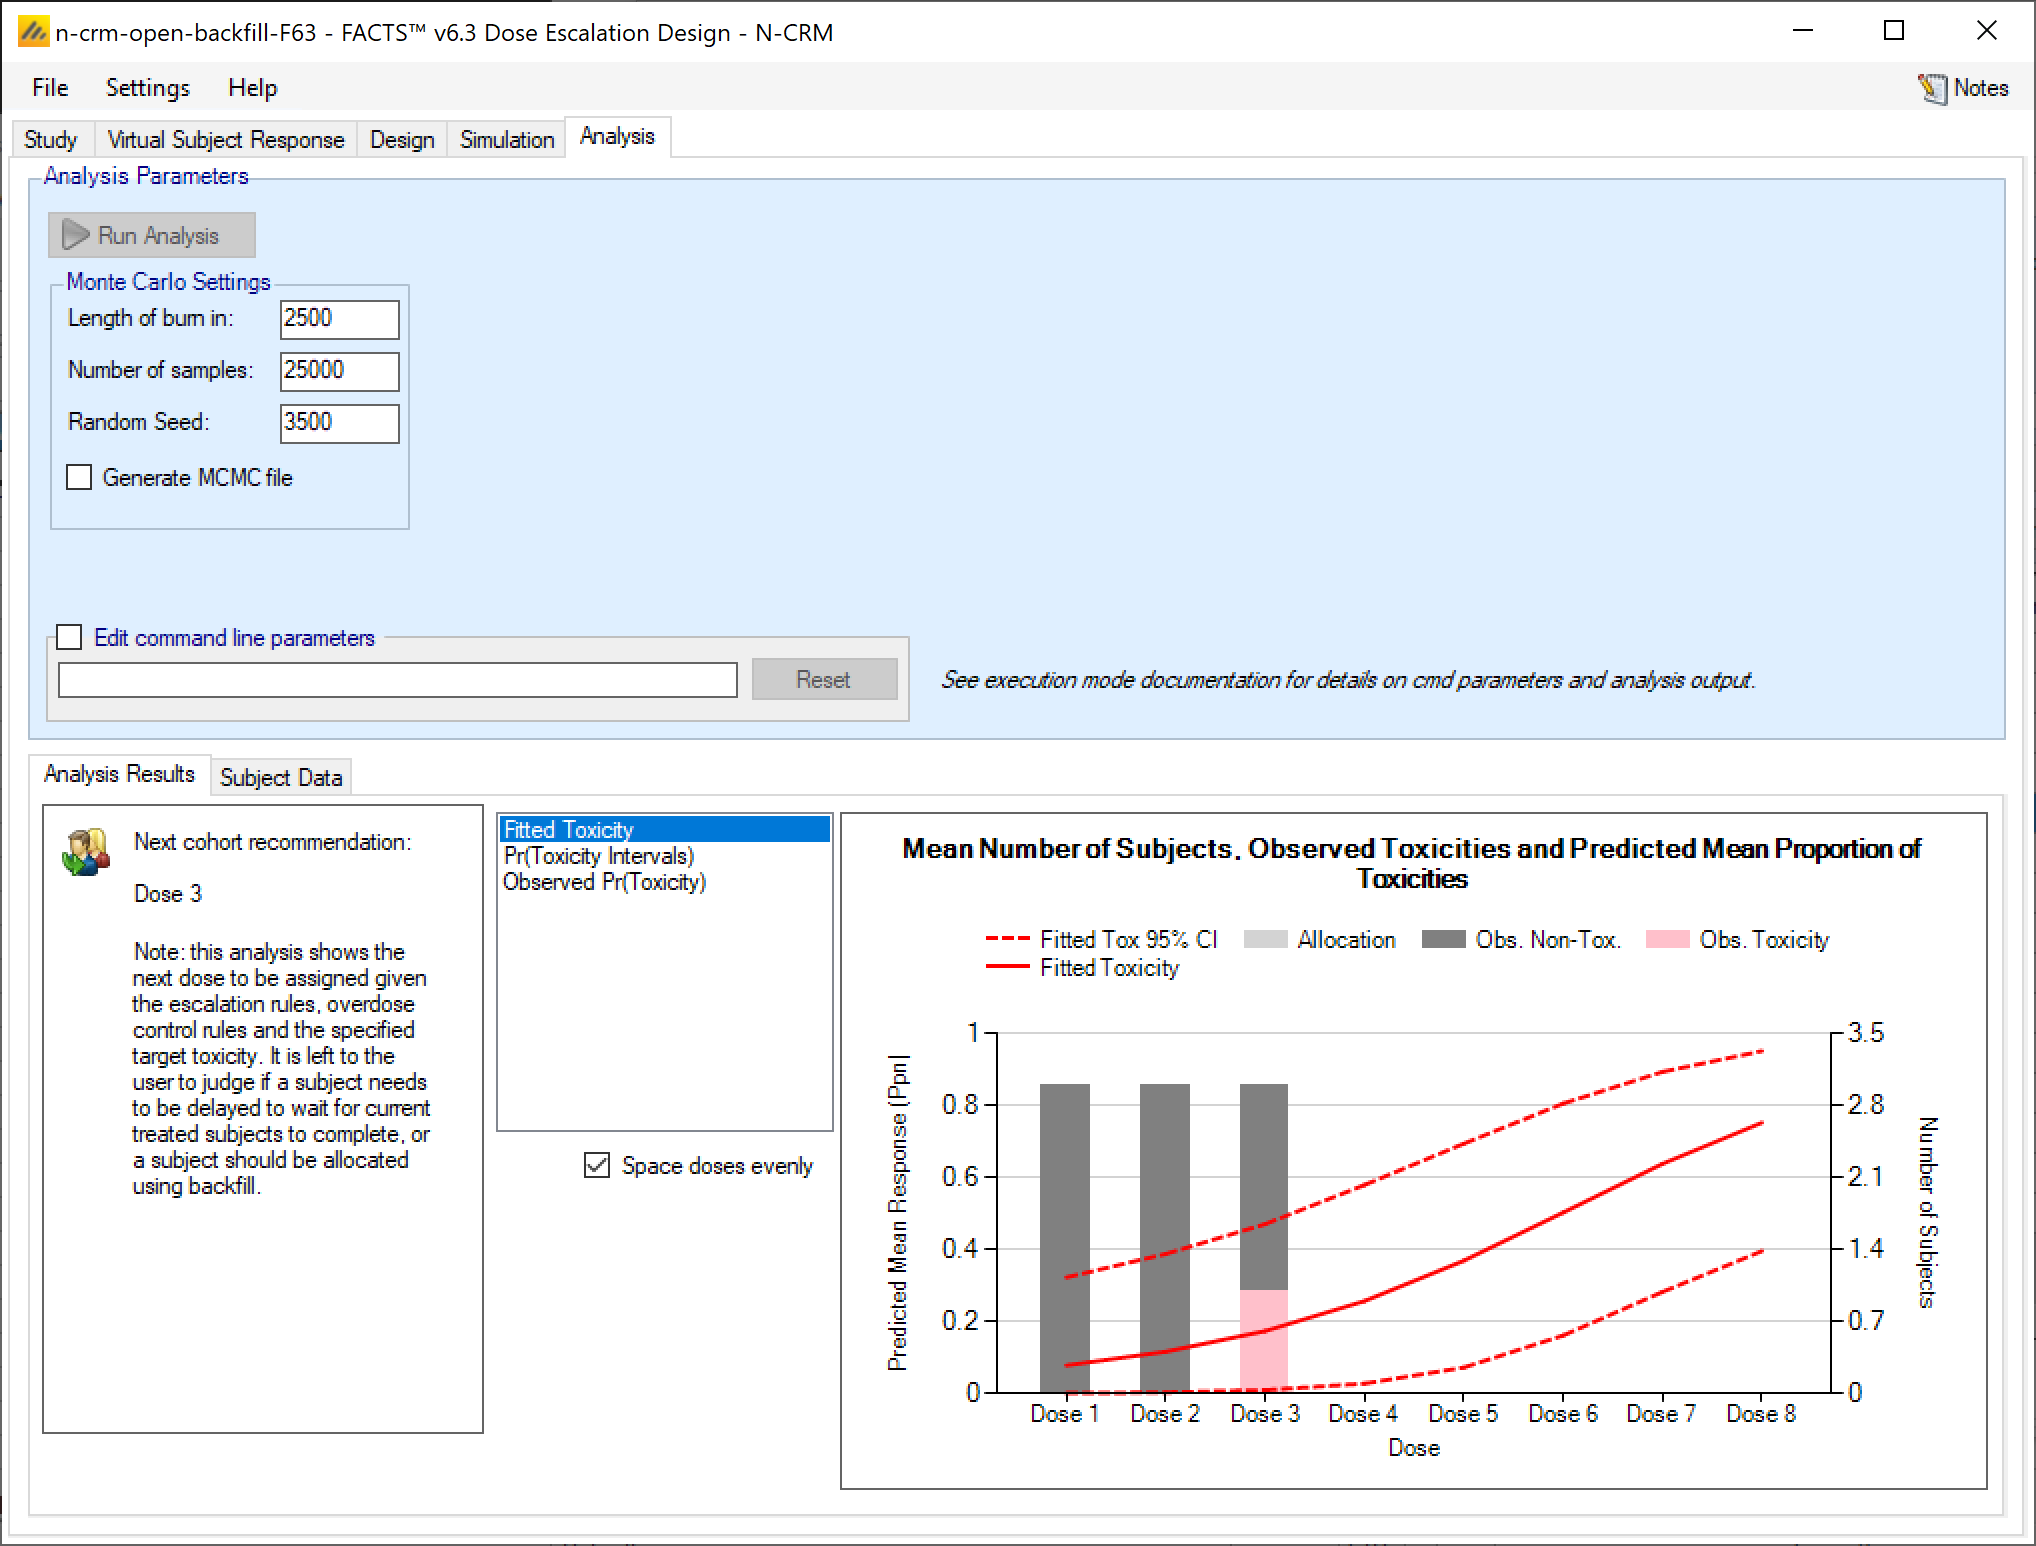Click the Random Seed input field
This screenshot has height=1546, width=2036.
click(339, 422)
